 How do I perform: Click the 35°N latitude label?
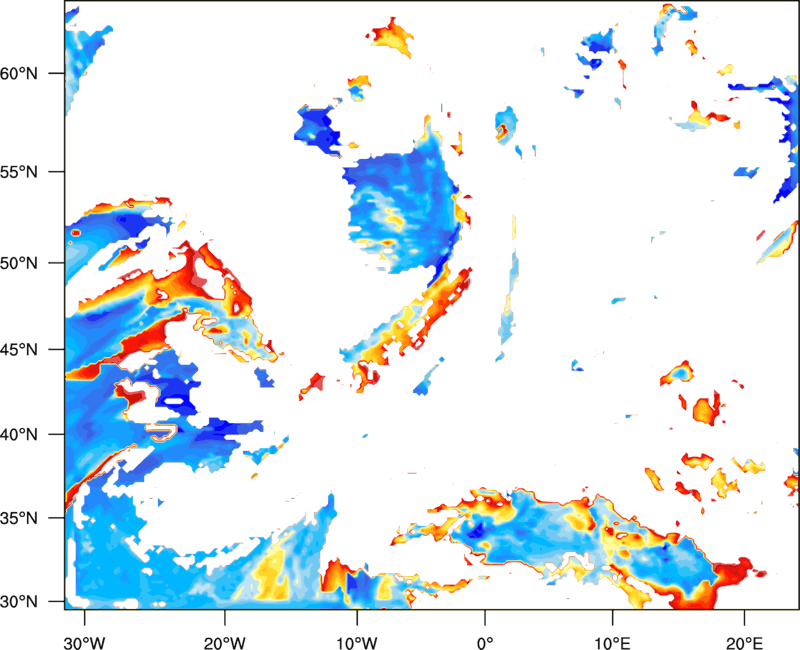(19, 518)
